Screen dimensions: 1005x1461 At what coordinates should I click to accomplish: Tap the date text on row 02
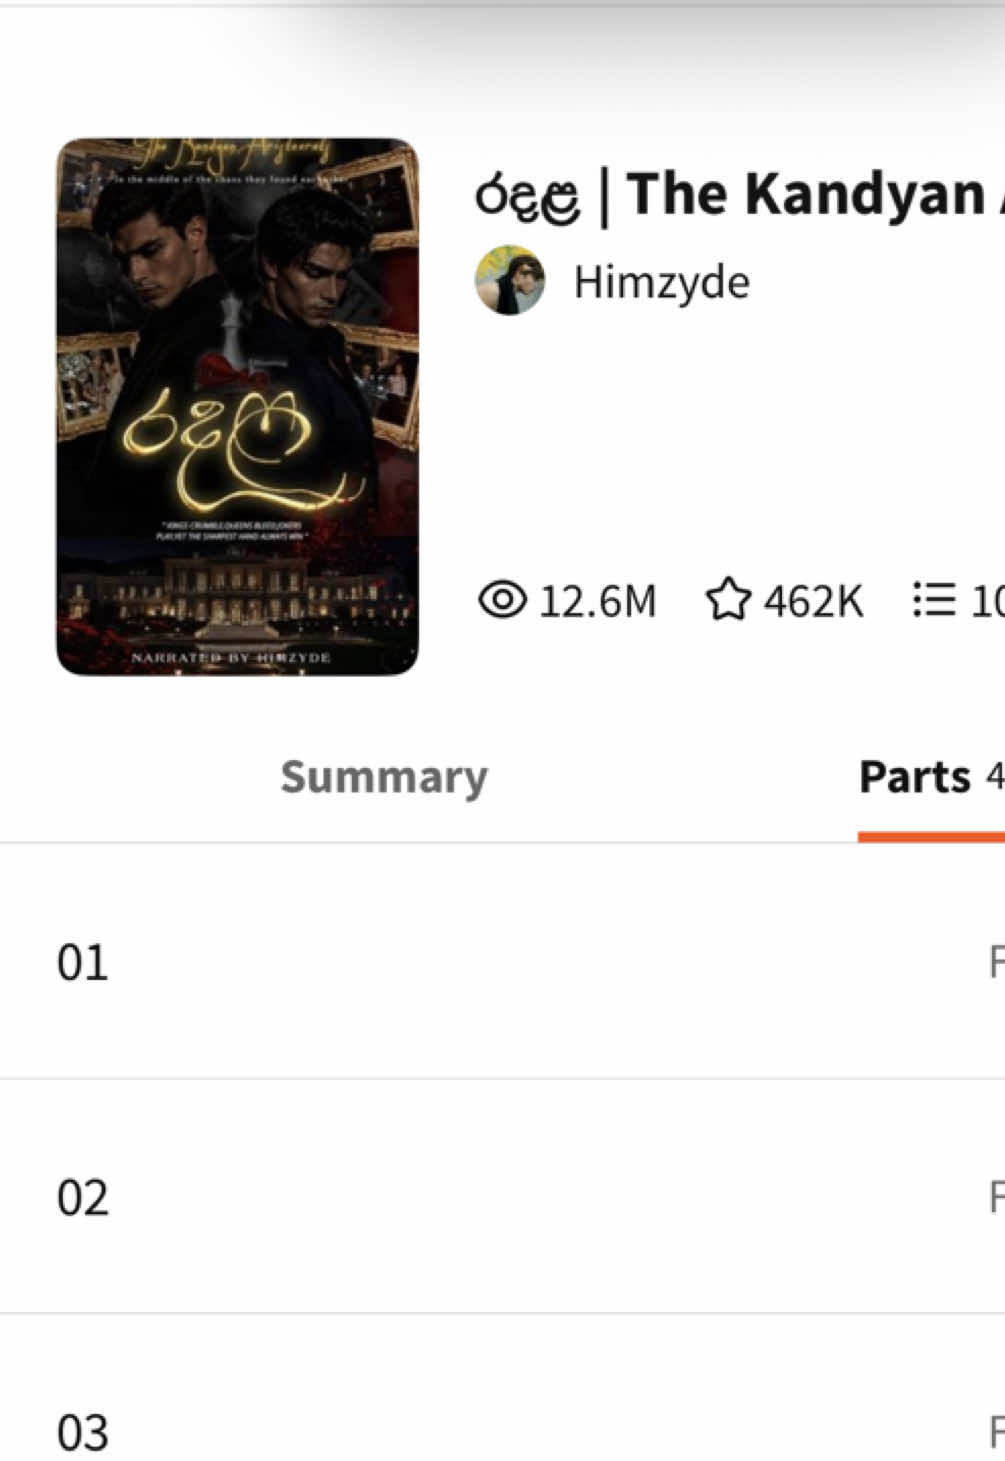point(996,1197)
